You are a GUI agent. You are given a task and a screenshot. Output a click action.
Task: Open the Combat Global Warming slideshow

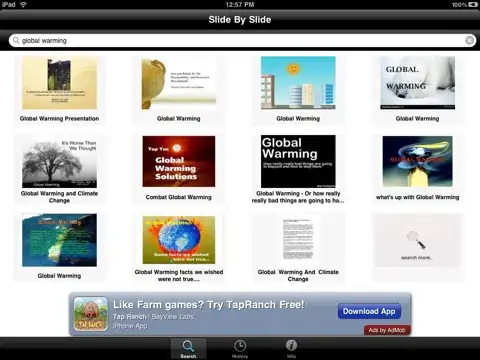(x=179, y=161)
